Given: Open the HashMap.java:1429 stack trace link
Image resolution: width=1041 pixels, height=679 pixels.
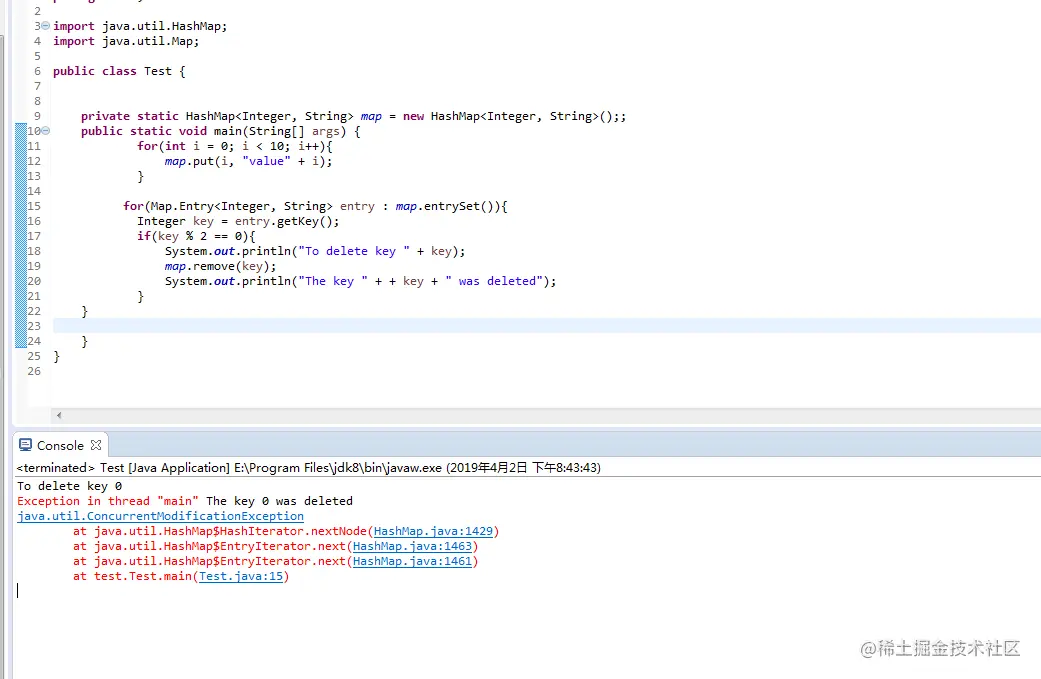Looking at the screenshot, I should click(434, 531).
